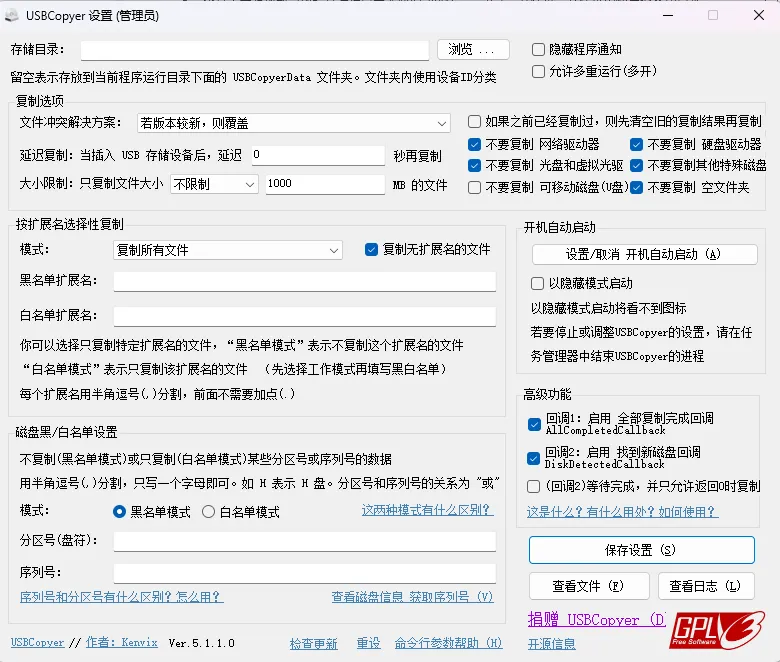Open 序列号和分区号有什么区别? 怎么用? link
The image size is (780, 662).
coord(121,597)
